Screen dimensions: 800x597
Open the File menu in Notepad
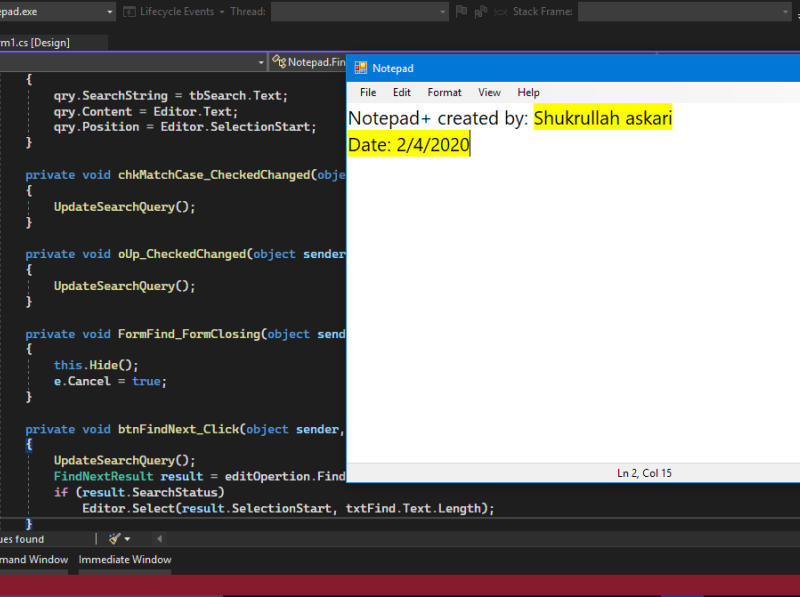368,92
